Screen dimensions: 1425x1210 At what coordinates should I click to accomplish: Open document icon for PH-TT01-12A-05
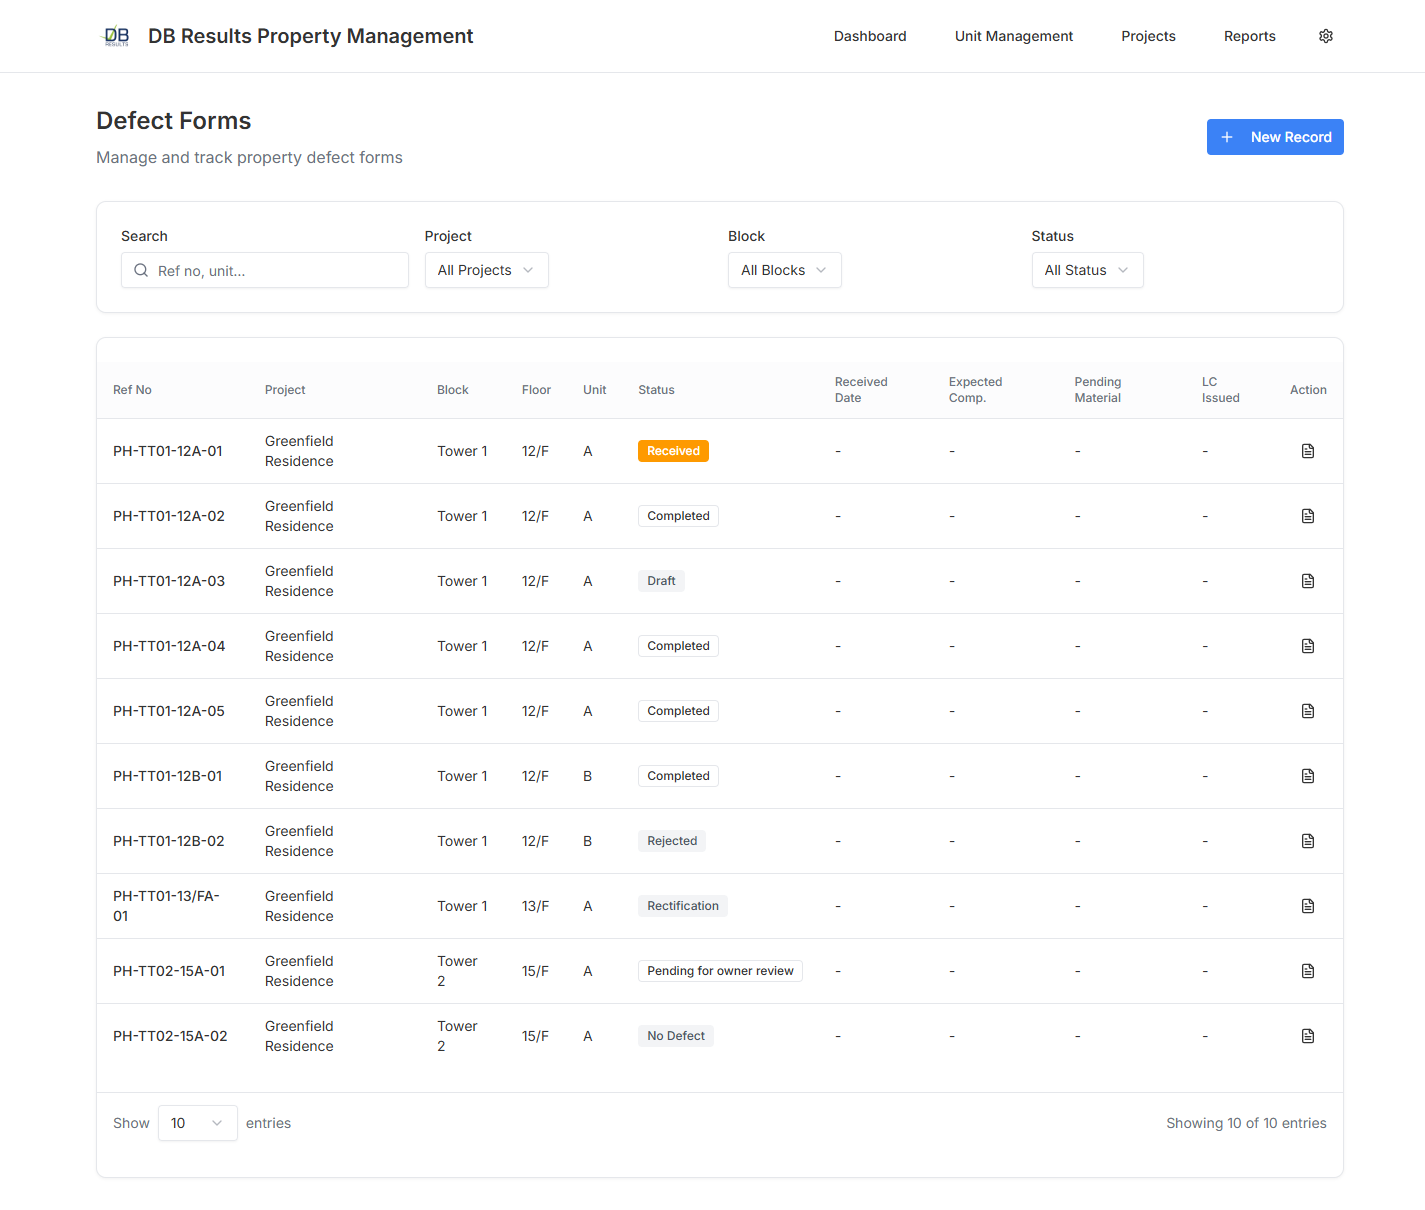point(1308,711)
